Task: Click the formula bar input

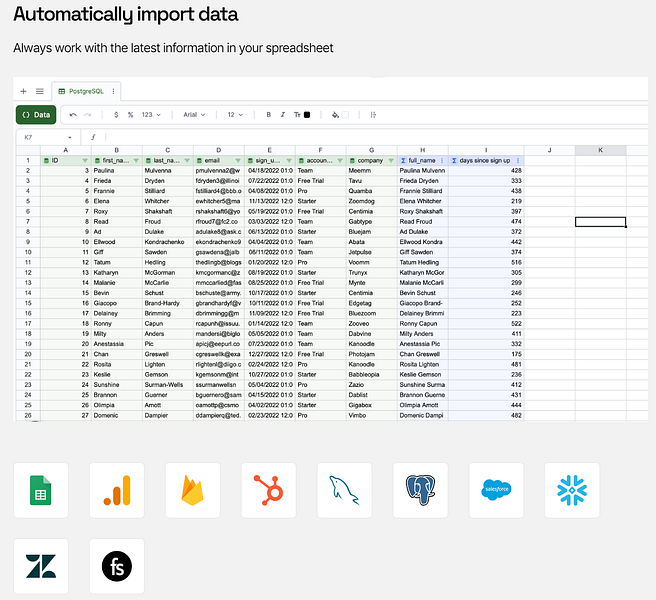Action: [x=377, y=137]
